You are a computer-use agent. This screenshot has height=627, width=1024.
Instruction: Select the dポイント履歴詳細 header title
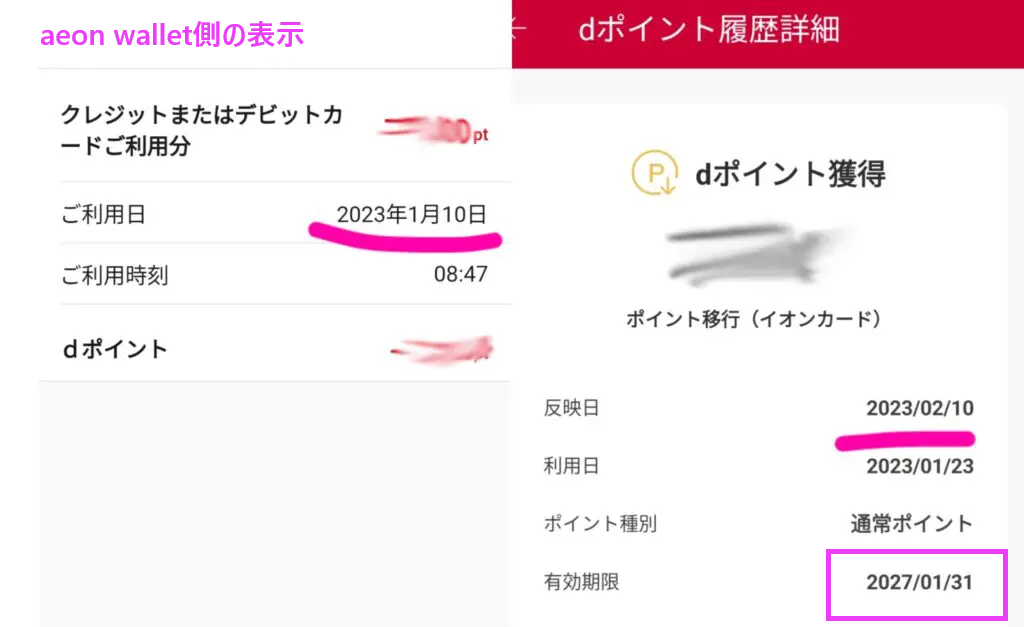pyautogui.click(x=709, y=30)
